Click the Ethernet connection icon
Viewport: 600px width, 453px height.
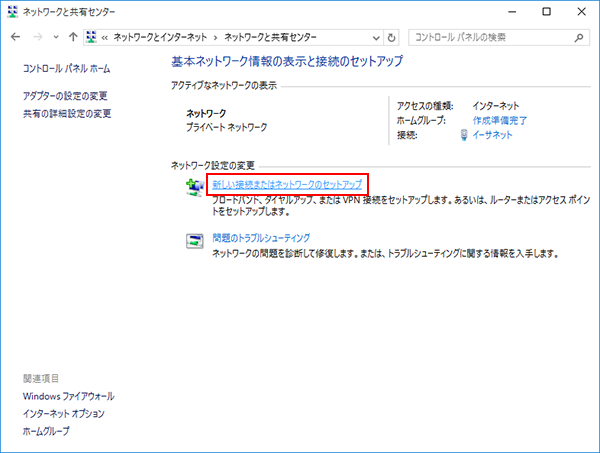pos(464,135)
